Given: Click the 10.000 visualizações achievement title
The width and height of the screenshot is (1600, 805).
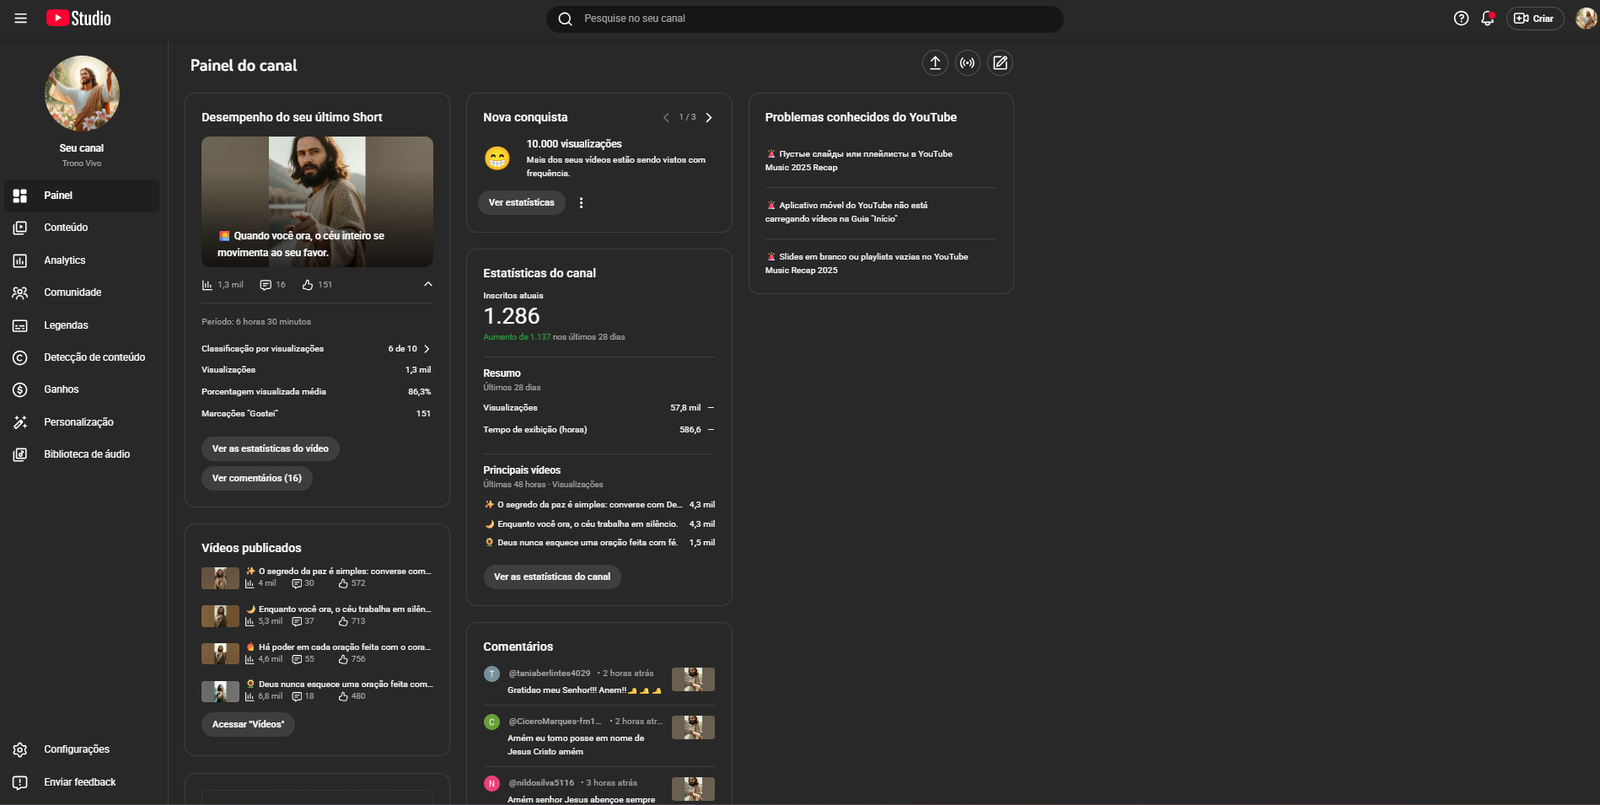Looking at the screenshot, I should pos(574,144).
